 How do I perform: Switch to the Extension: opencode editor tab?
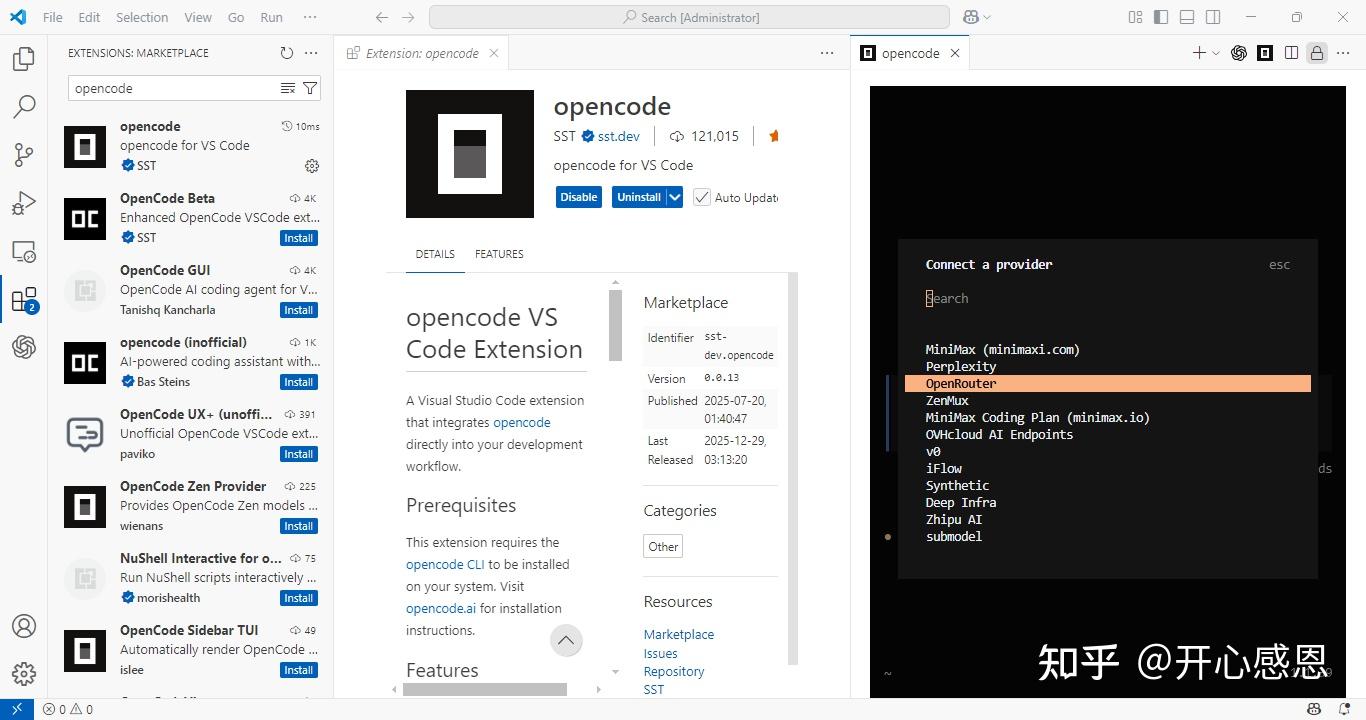coord(422,53)
